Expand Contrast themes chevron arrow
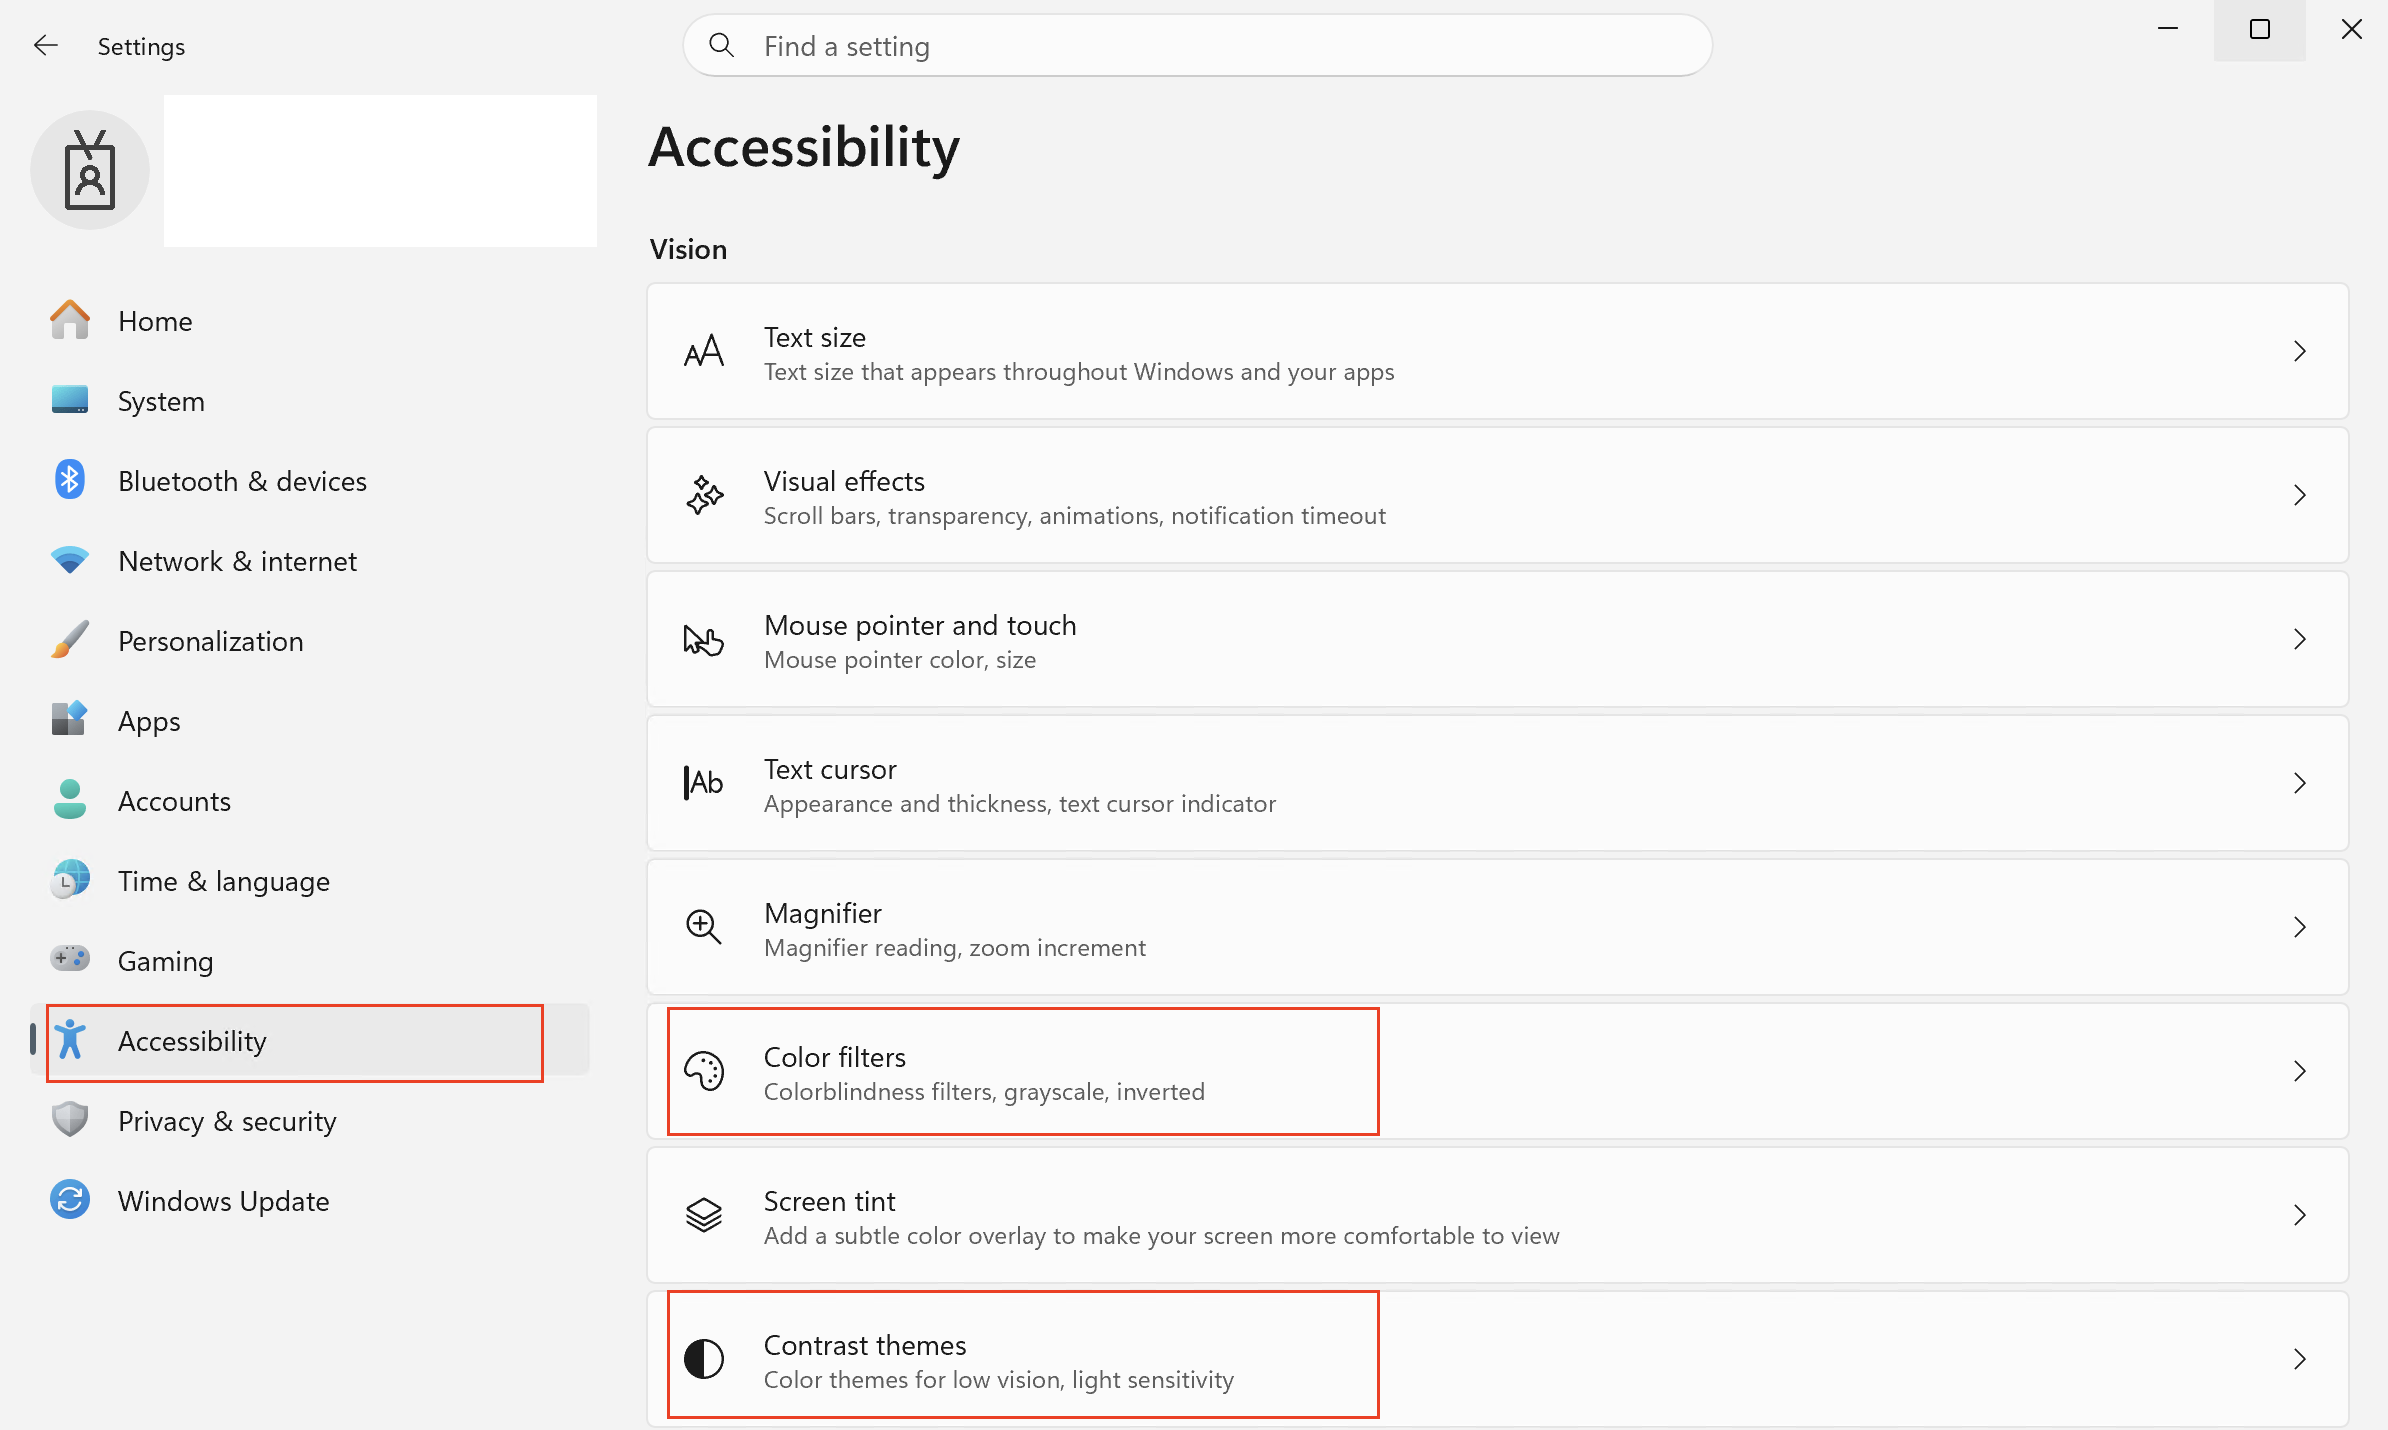This screenshot has width=2388, height=1430. pos(2300,1359)
